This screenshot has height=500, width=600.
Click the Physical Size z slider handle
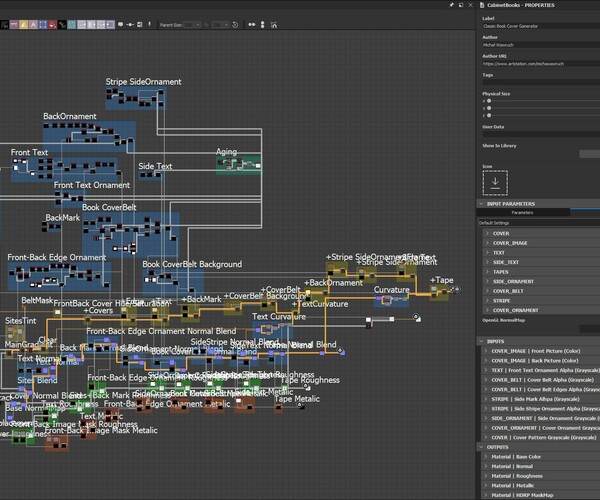click(x=489, y=115)
